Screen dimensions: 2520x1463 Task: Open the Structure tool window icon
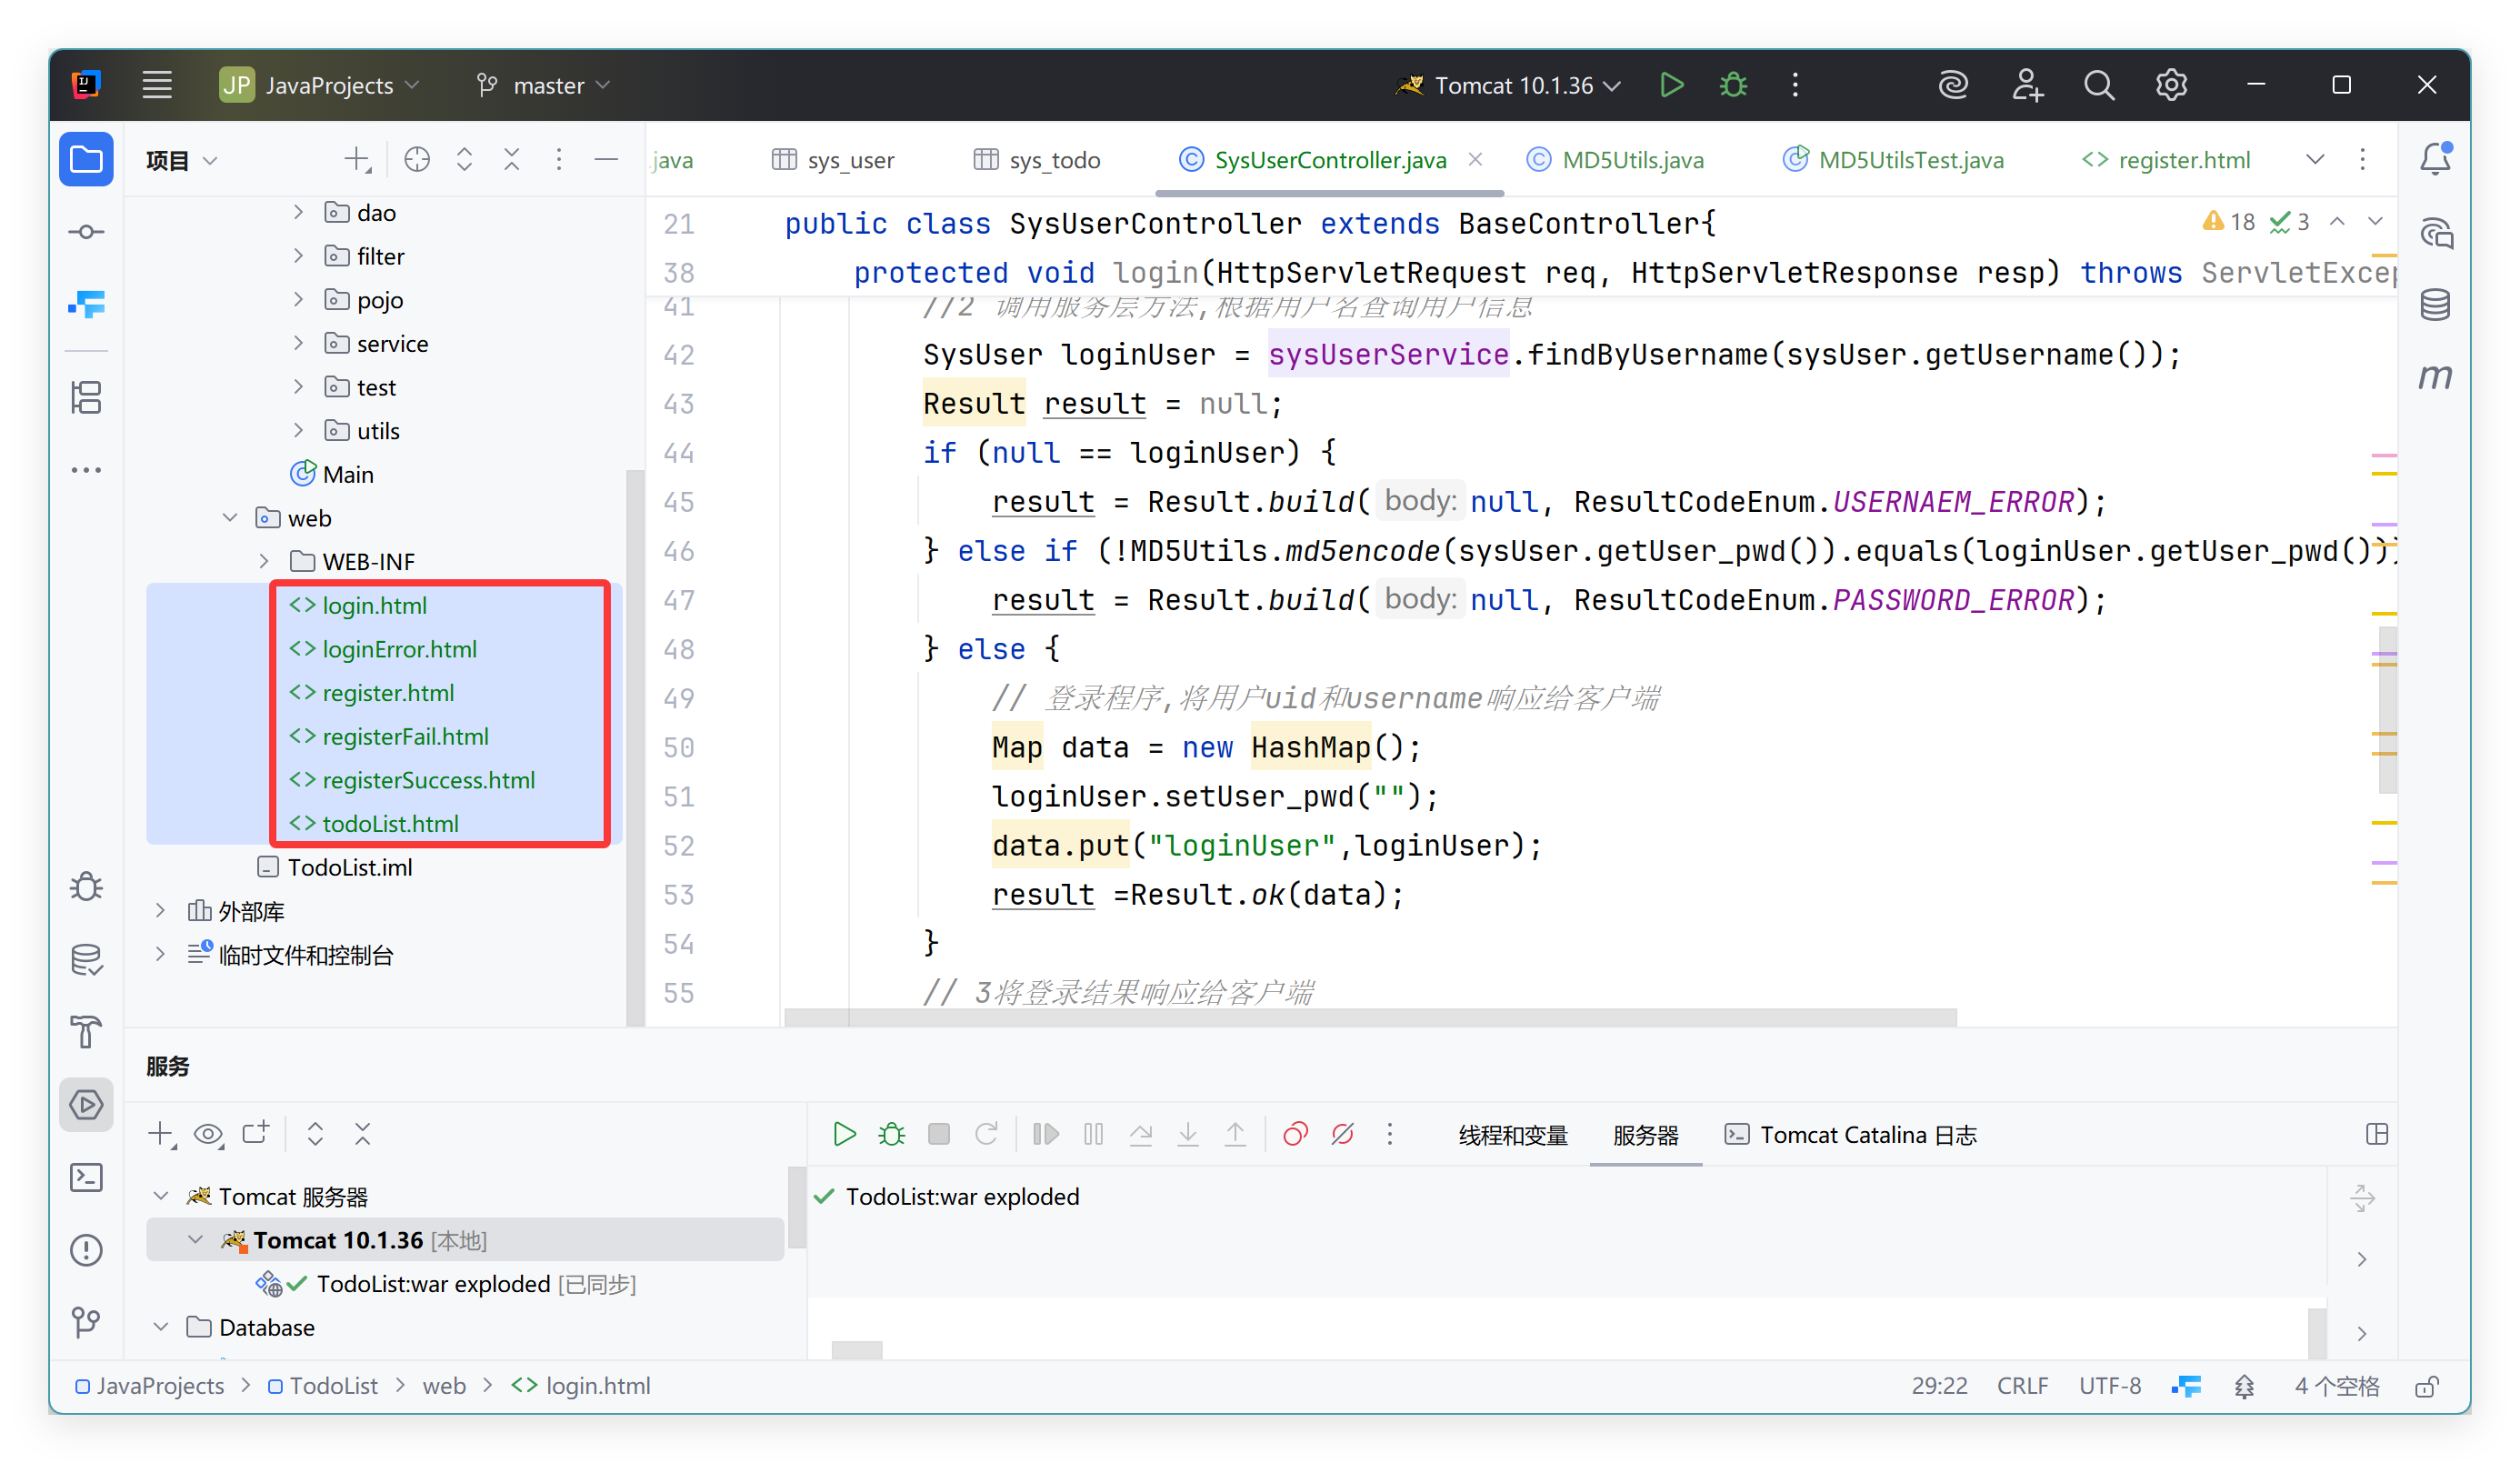click(x=86, y=398)
